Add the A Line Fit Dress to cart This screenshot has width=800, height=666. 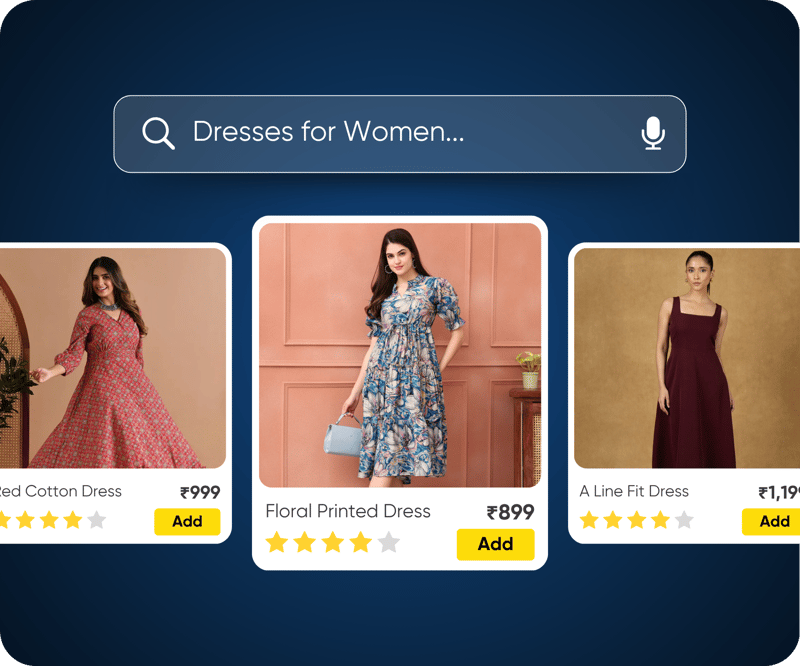pyautogui.click(x=771, y=522)
